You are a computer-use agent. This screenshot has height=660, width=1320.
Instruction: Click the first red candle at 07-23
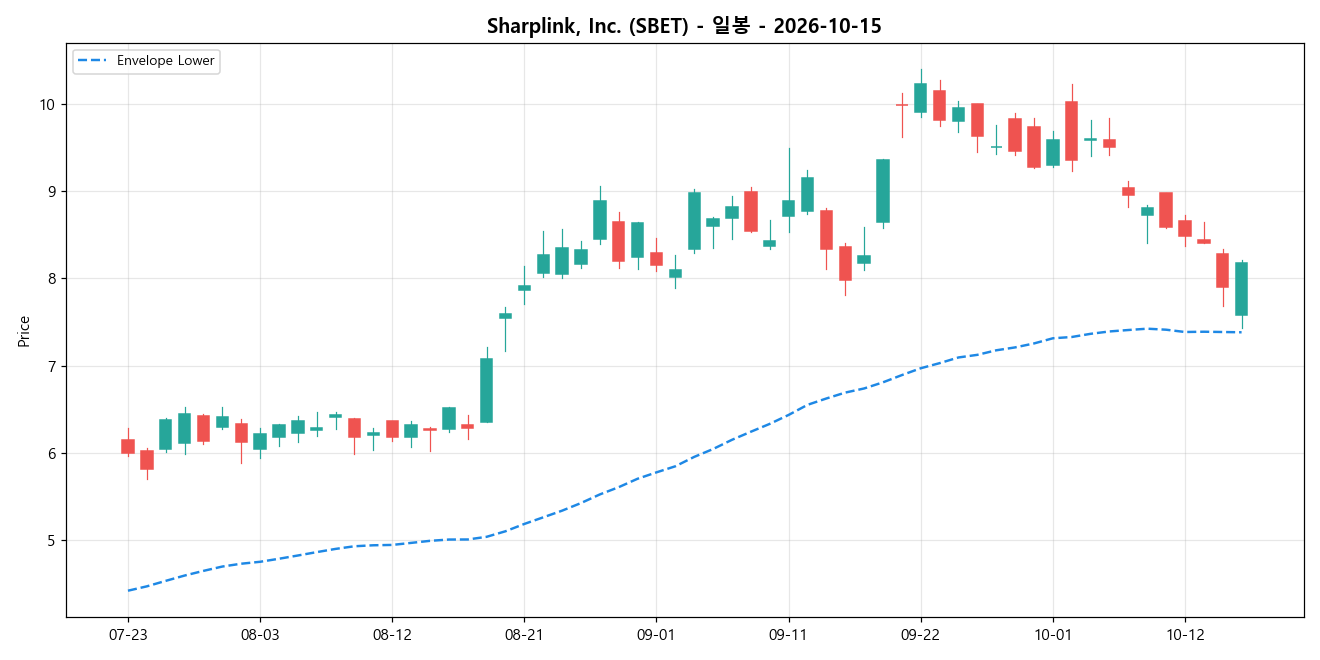128,446
